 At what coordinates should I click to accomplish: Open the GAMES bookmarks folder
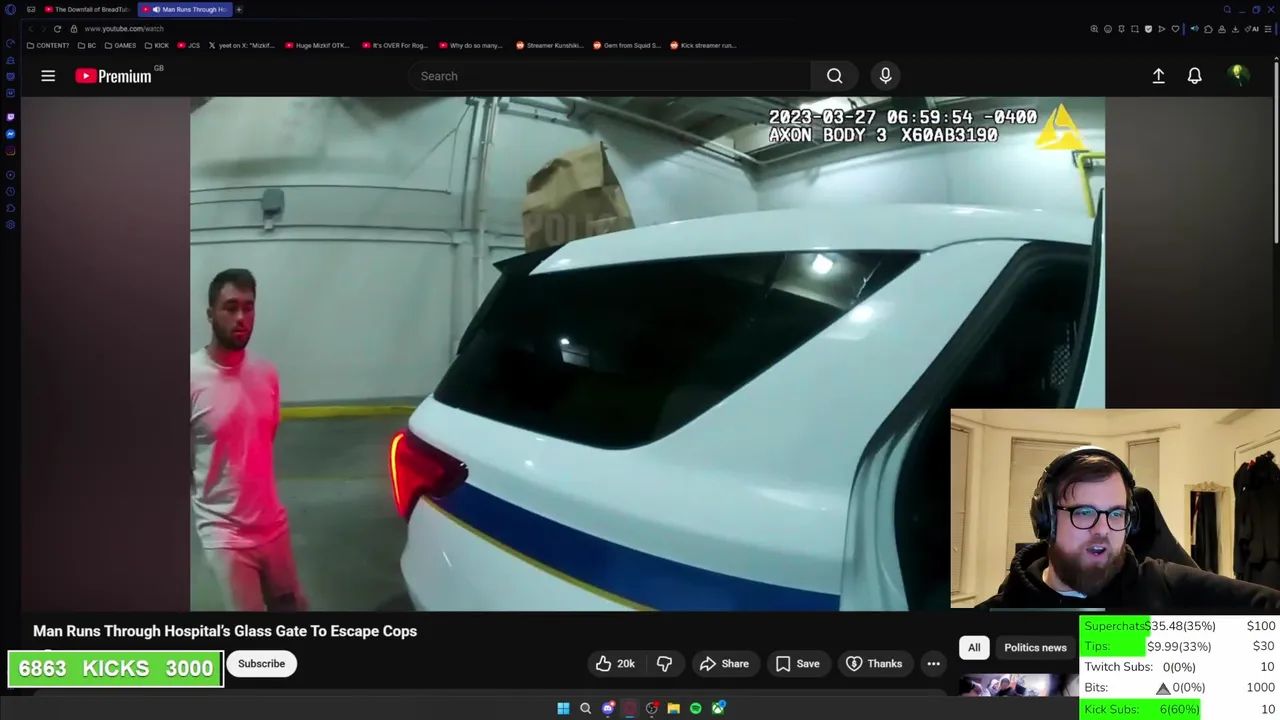(x=120, y=45)
